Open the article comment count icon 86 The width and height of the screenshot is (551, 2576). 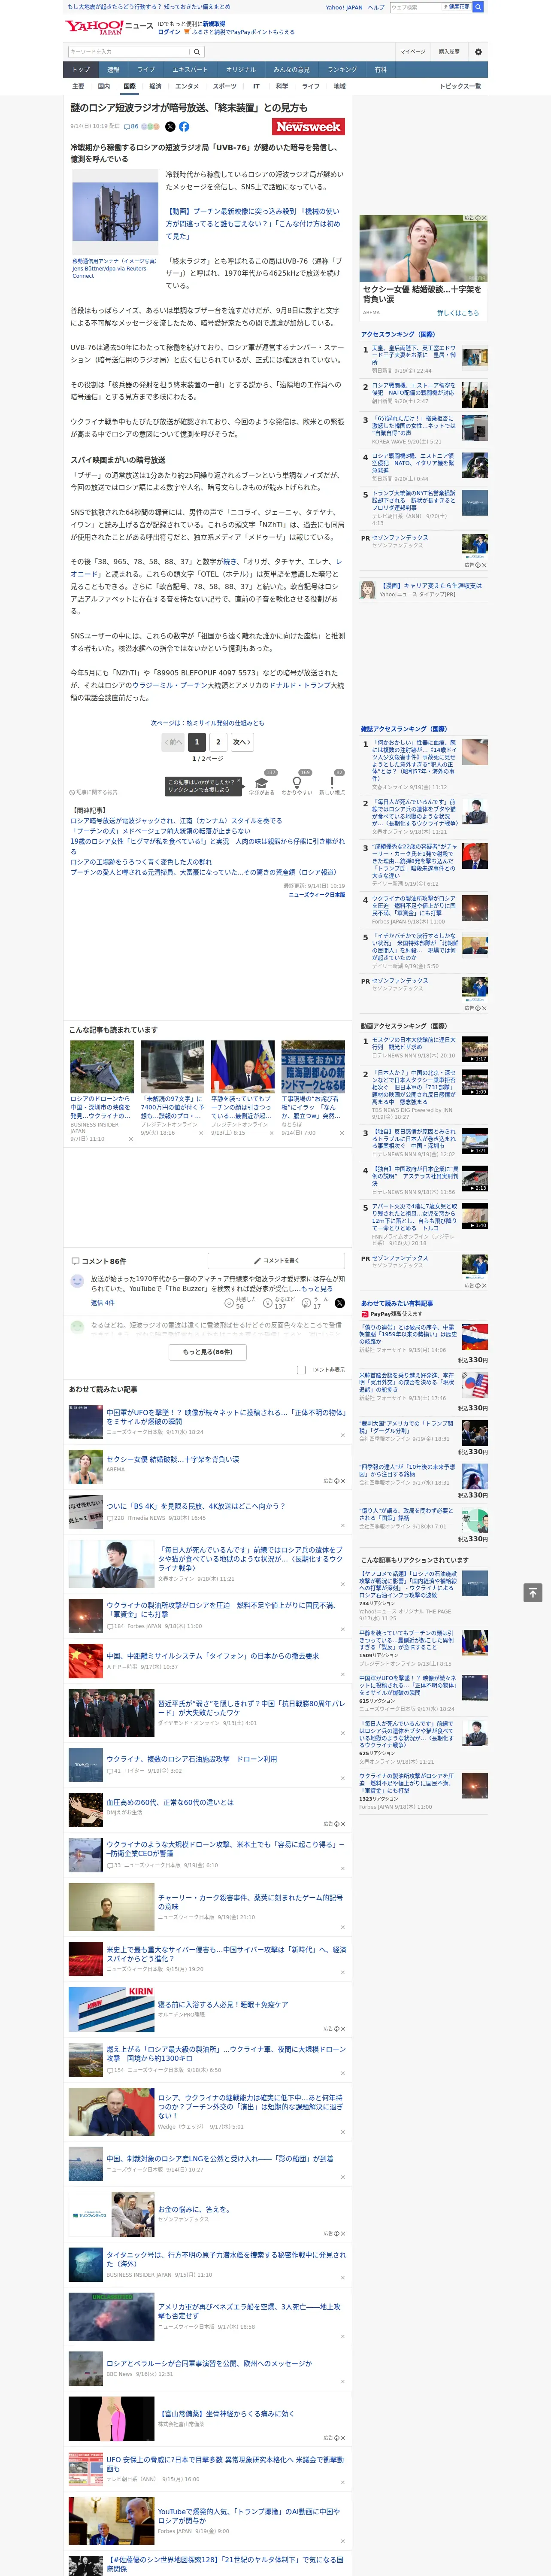pos(131,127)
